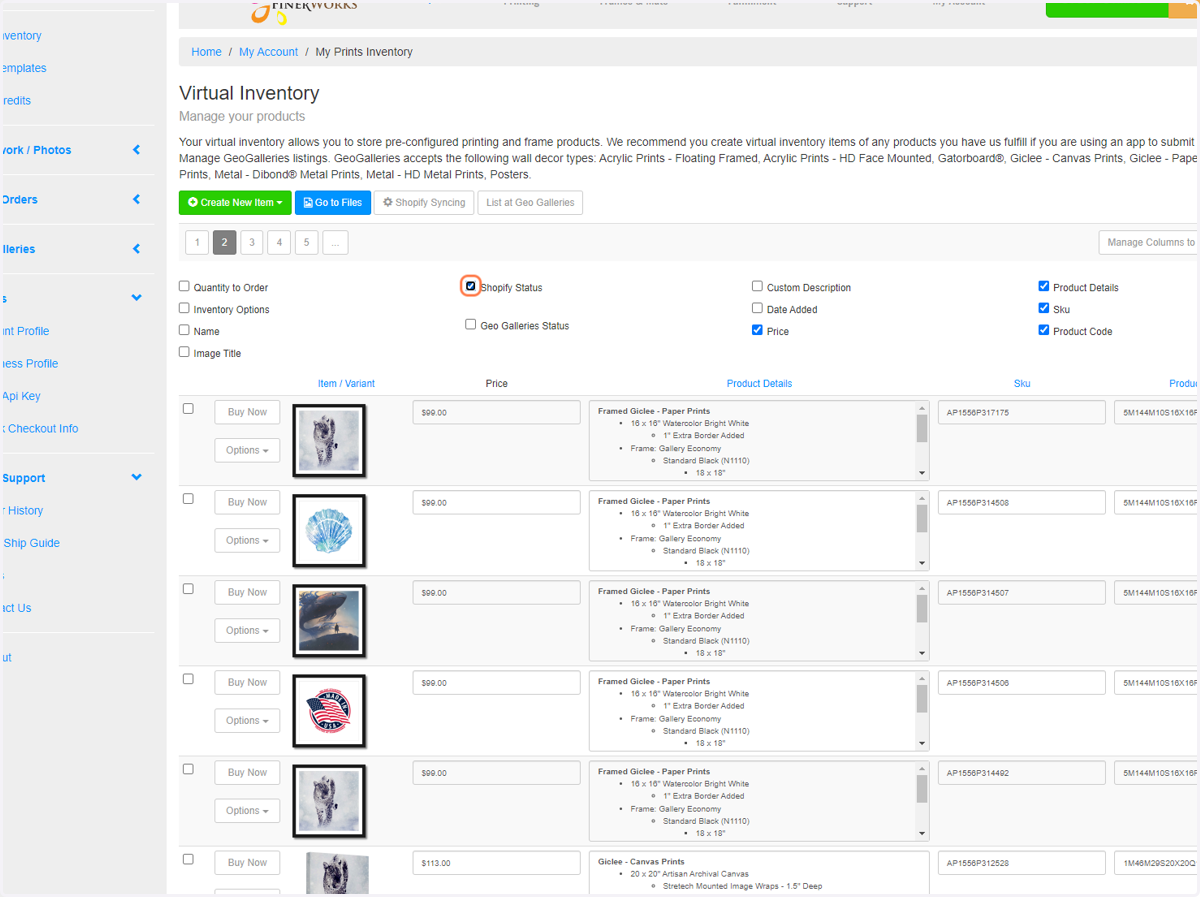The image size is (1200, 897).
Task: Enable the Geo Galleries Status checkbox
Action: coord(471,324)
